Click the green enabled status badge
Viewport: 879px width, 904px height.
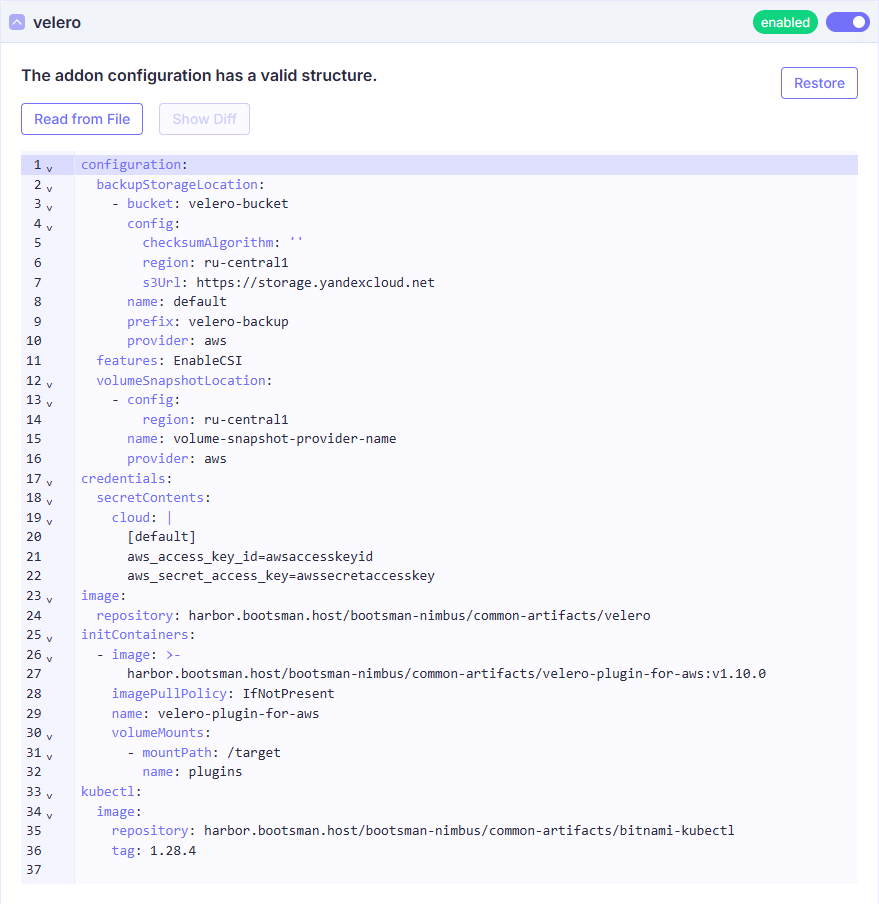[785, 22]
